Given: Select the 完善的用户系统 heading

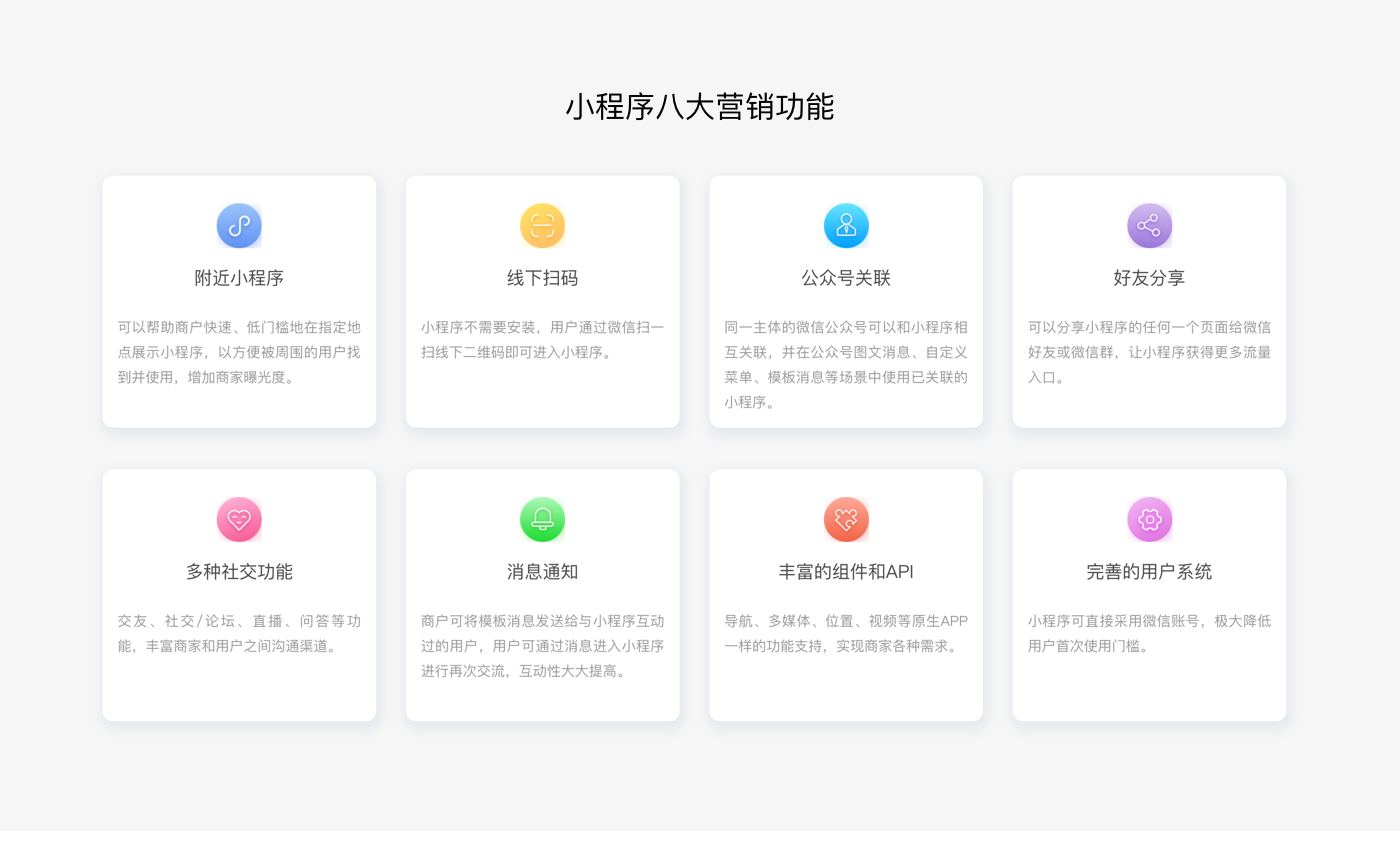Looking at the screenshot, I should click(1149, 572).
